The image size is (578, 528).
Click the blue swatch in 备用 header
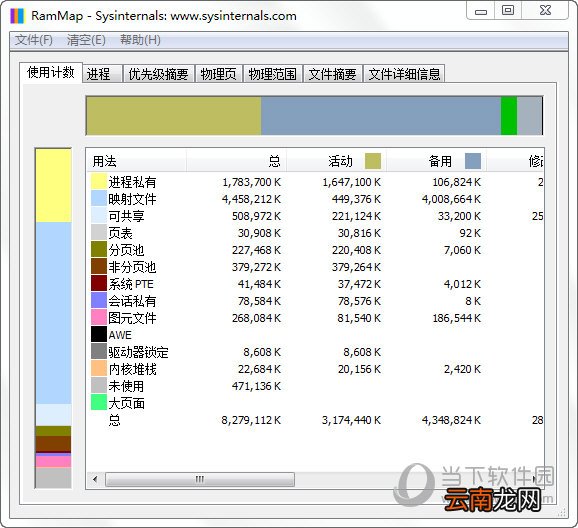[x=473, y=161]
